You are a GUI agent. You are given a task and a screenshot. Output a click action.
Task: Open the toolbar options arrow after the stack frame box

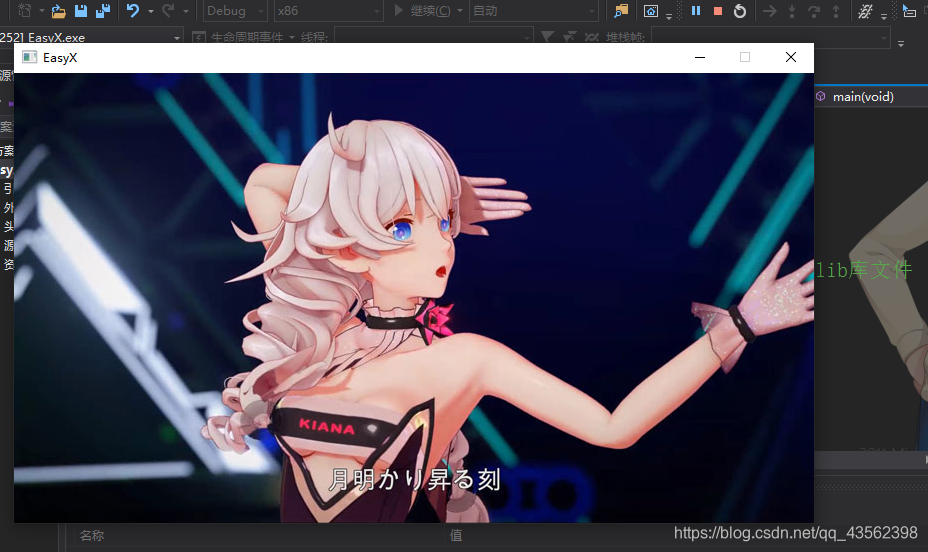pos(901,43)
